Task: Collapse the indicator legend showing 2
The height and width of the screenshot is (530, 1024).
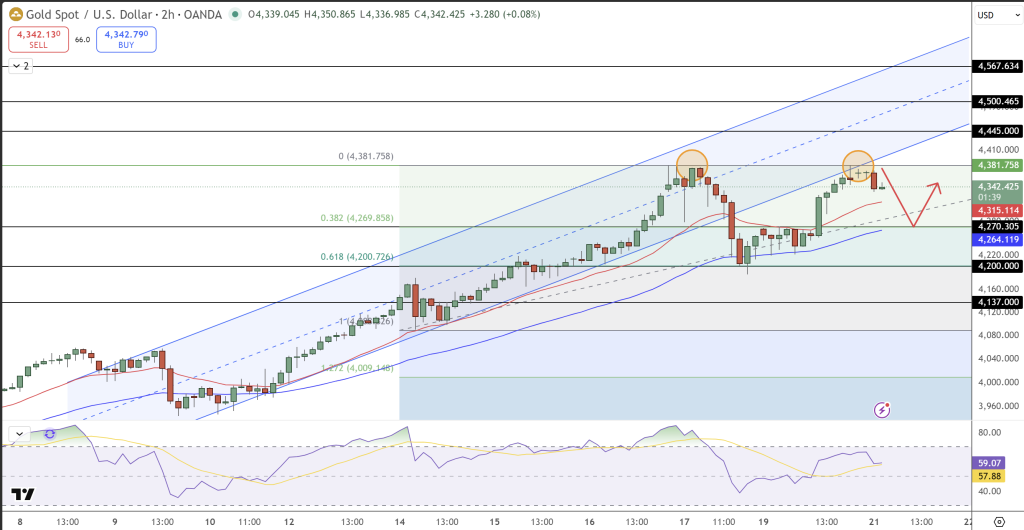Action: [19, 65]
